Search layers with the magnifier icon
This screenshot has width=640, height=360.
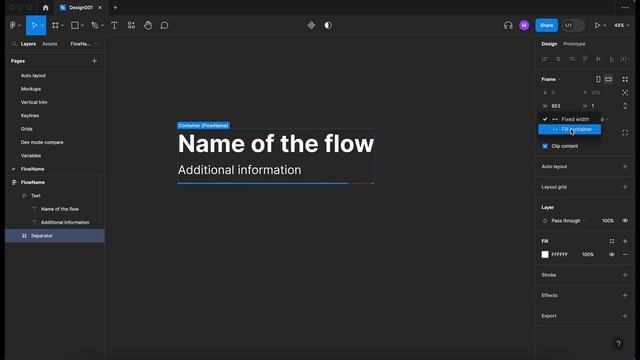click(x=14, y=44)
